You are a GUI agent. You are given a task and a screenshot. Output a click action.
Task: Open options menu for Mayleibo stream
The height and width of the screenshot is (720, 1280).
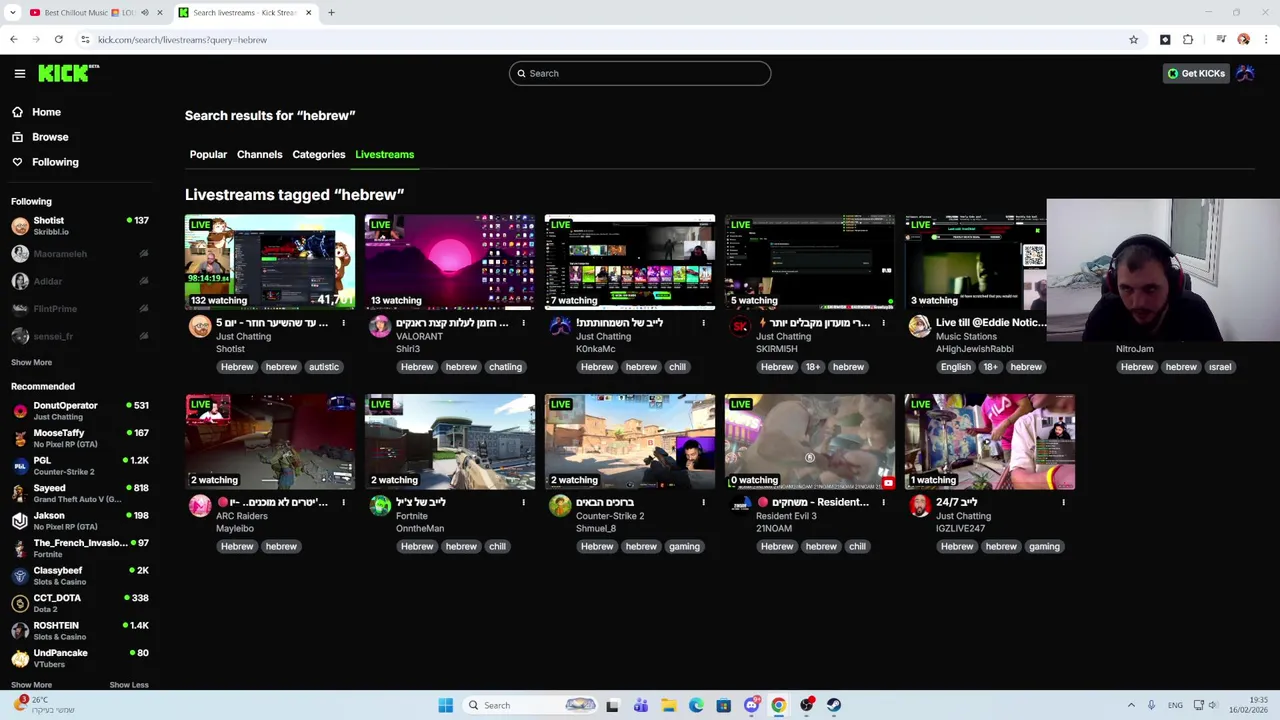pos(343,502)
